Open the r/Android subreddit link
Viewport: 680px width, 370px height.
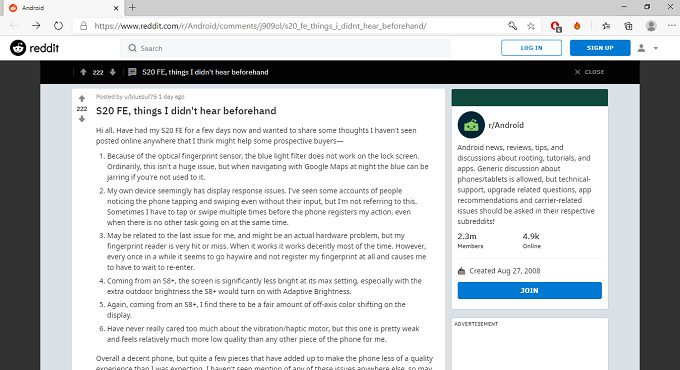tap(506, 125)
